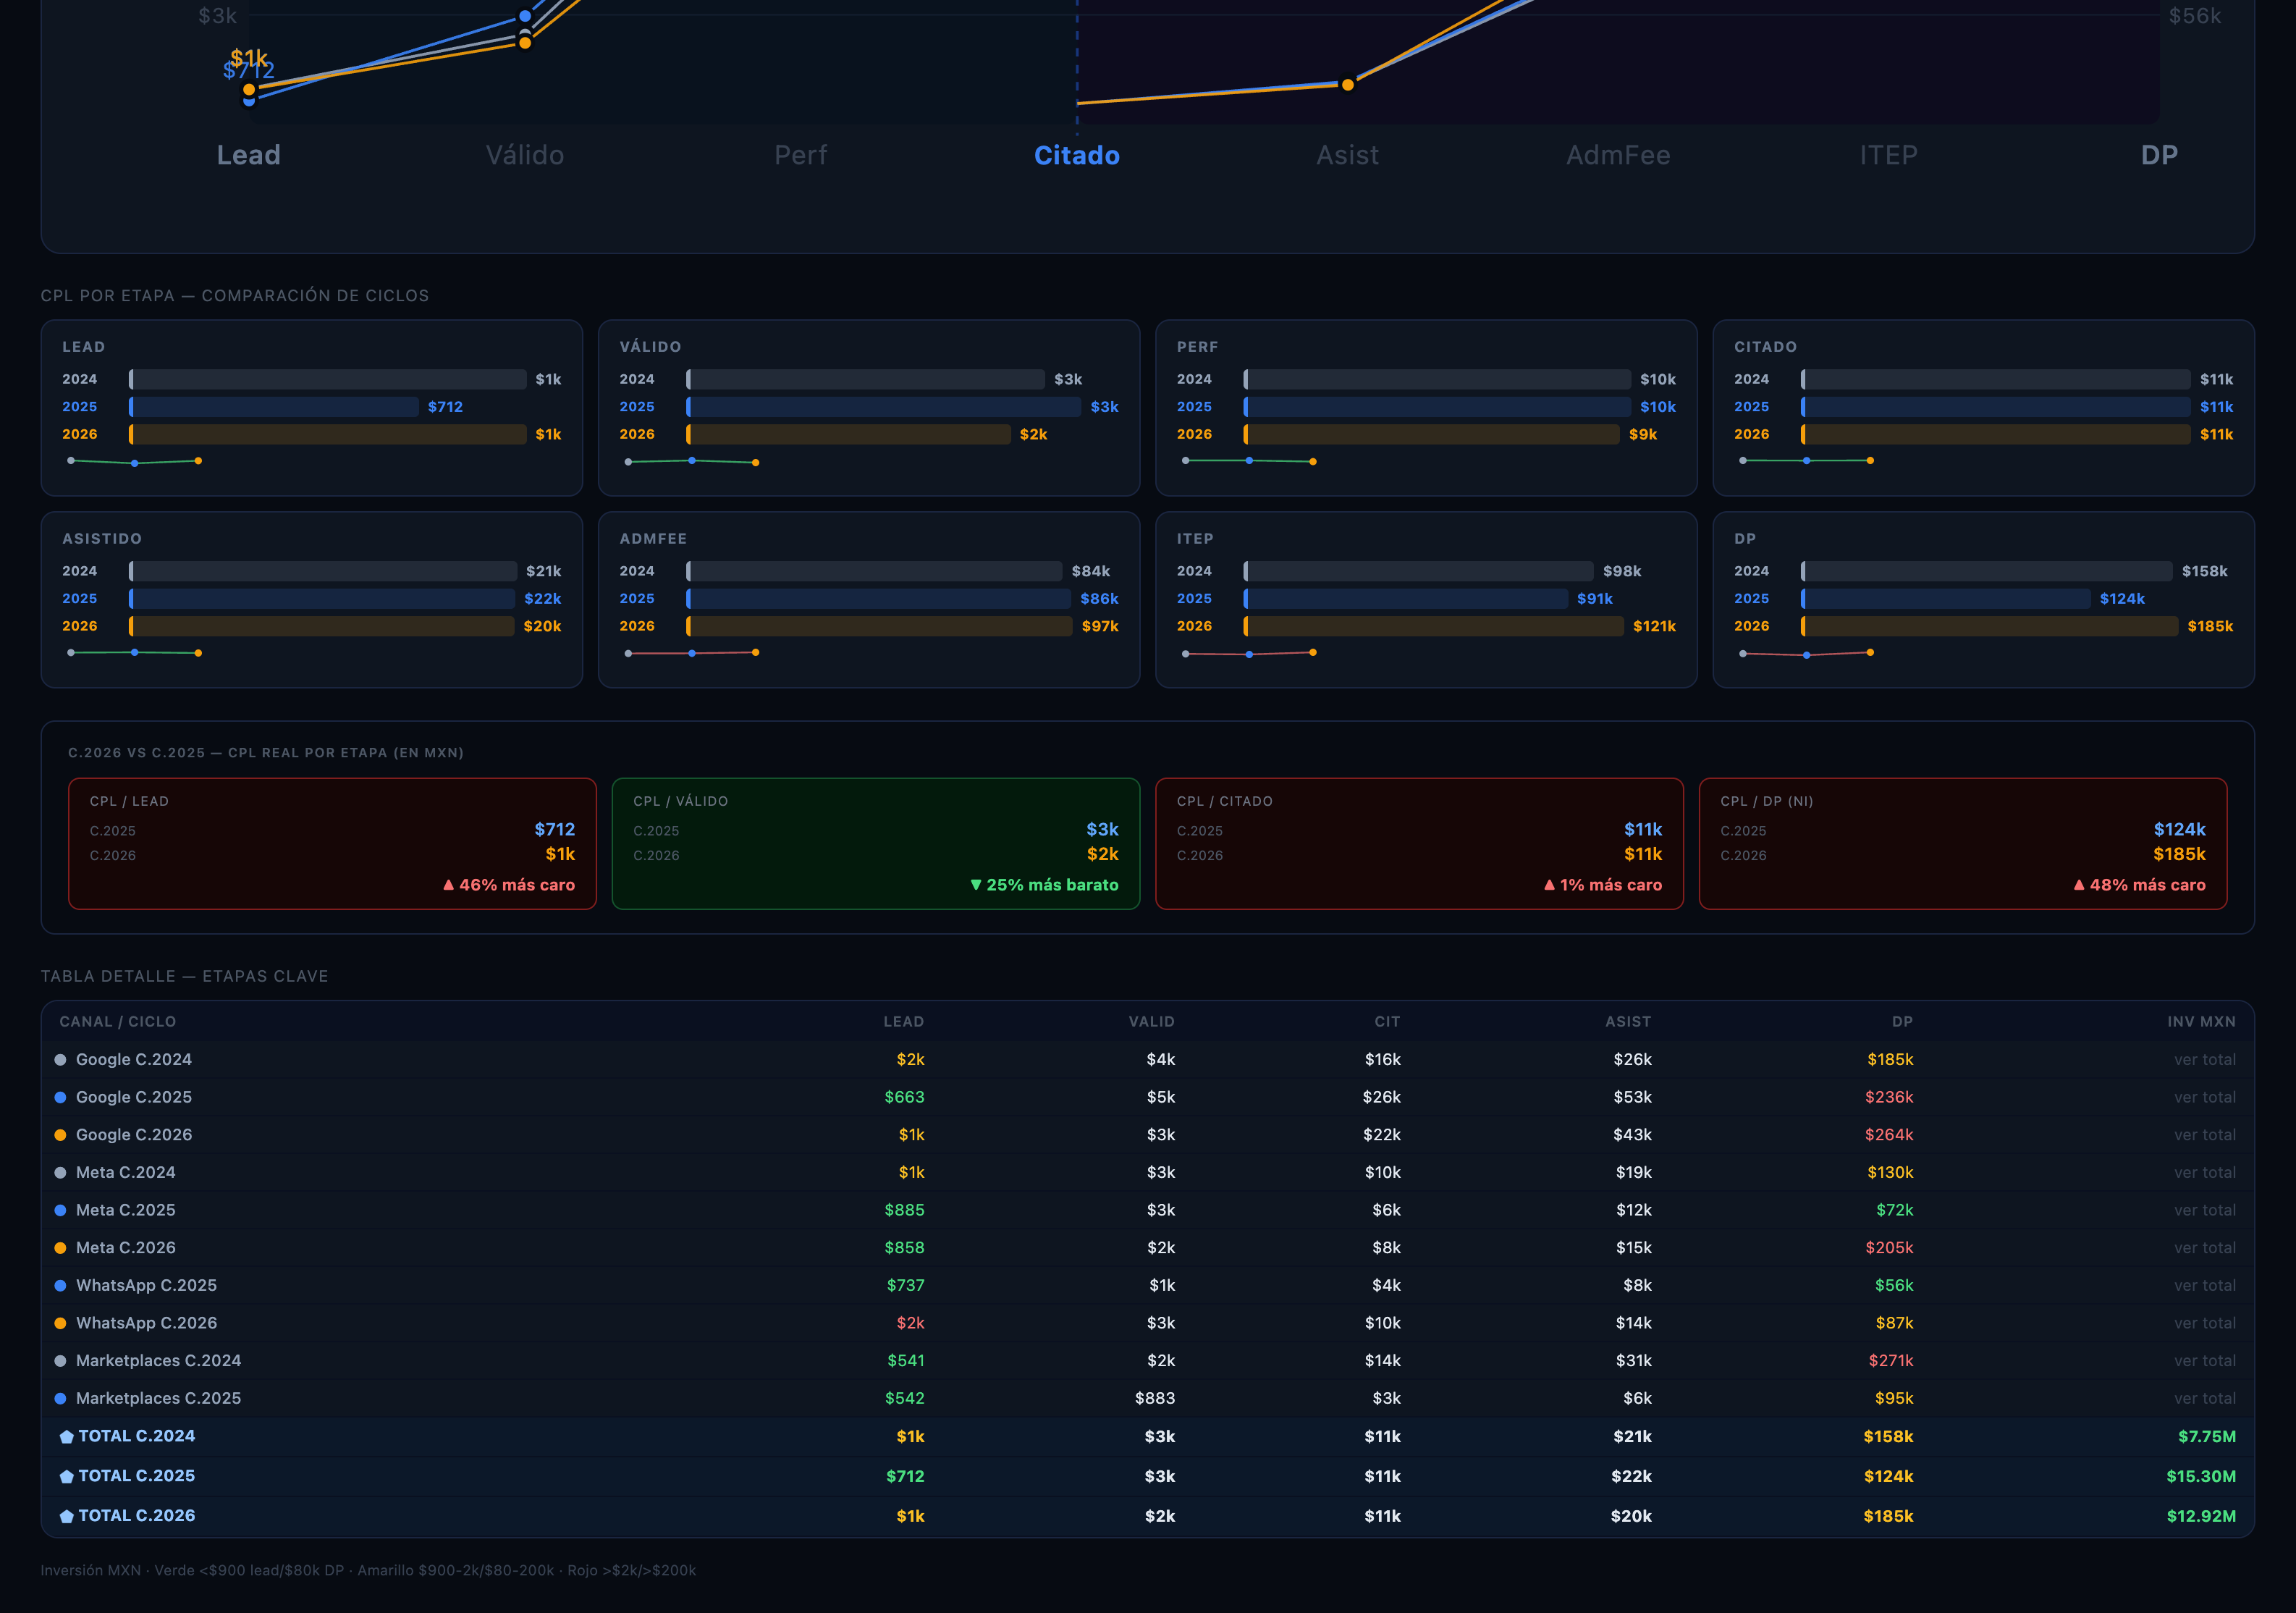Click the red up-triangle in the CPL / LEAD card
This screenshot has height=1613, width=2296.
(448, 885)
